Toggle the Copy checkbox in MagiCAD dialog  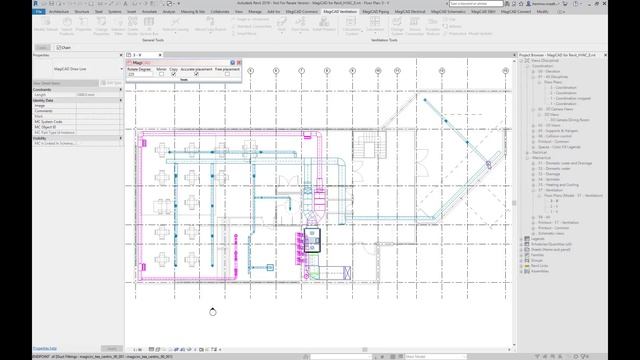(173, 74)
